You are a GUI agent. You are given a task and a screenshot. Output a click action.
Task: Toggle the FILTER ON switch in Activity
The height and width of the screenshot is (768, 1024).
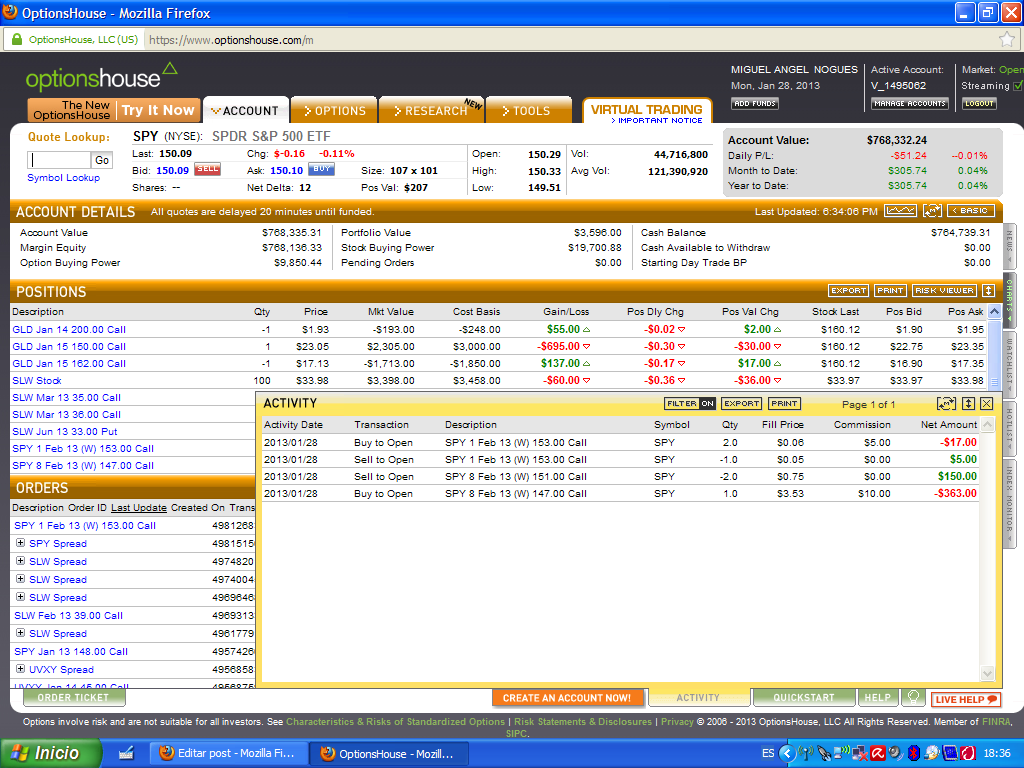click(690, 404)
